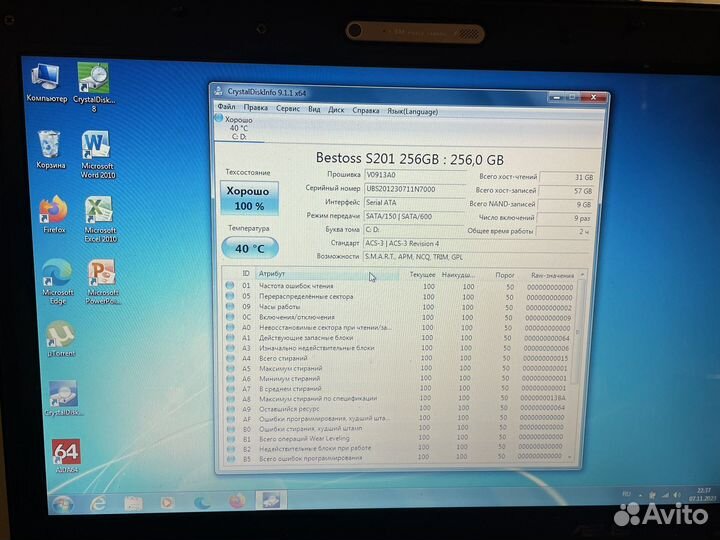Switch to CrystalDiskInfo taskbar button
This screenshot has width=720, height=540.
[271, 500]
